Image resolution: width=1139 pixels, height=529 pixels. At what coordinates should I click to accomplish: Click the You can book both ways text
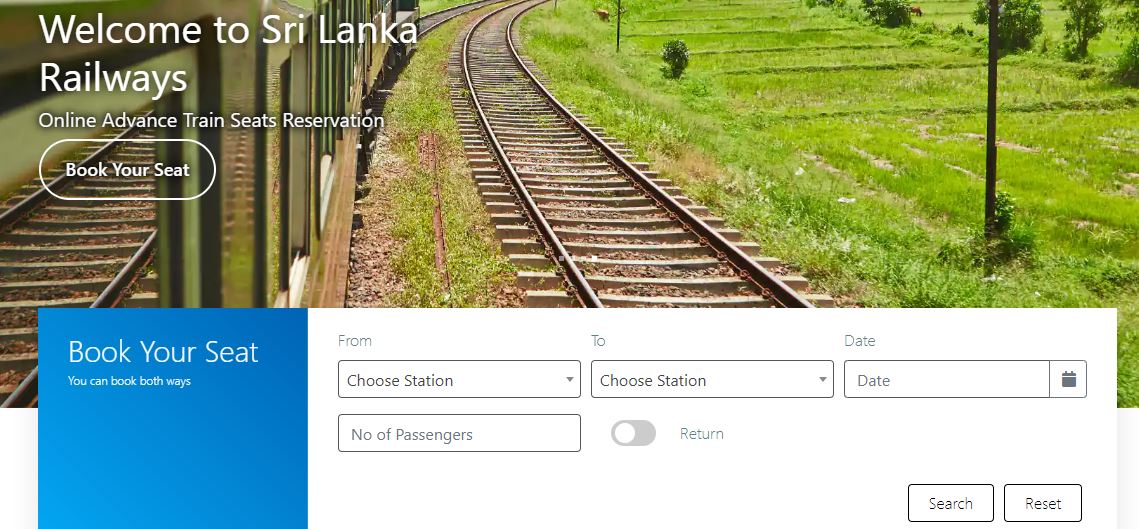click(x=129, y=381)
